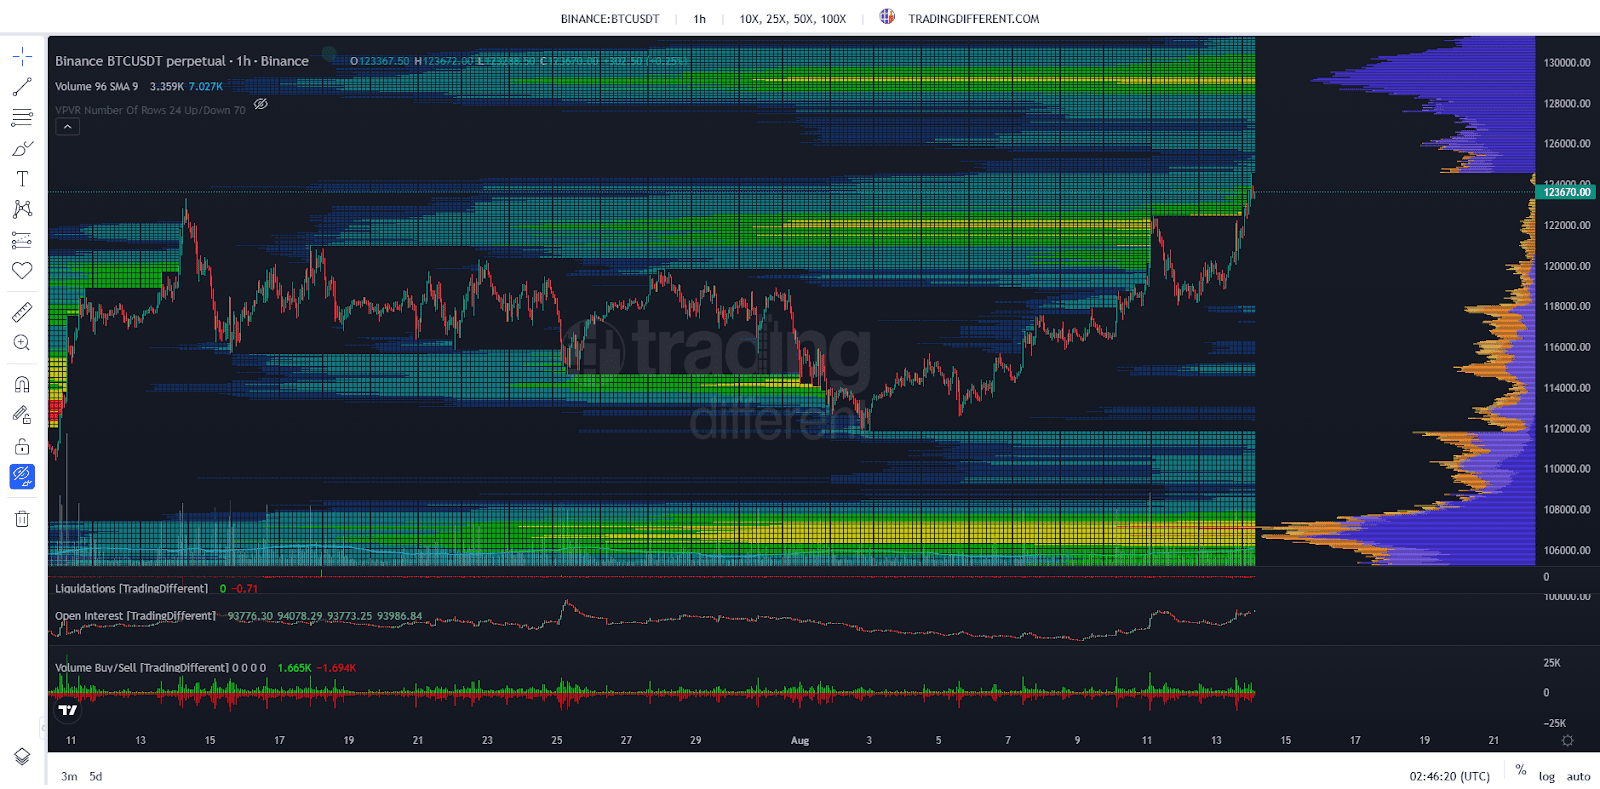The width and height of the screenshot is (1600, 789).
Task: Click the current price label 123670.00
Action: 1567,192
